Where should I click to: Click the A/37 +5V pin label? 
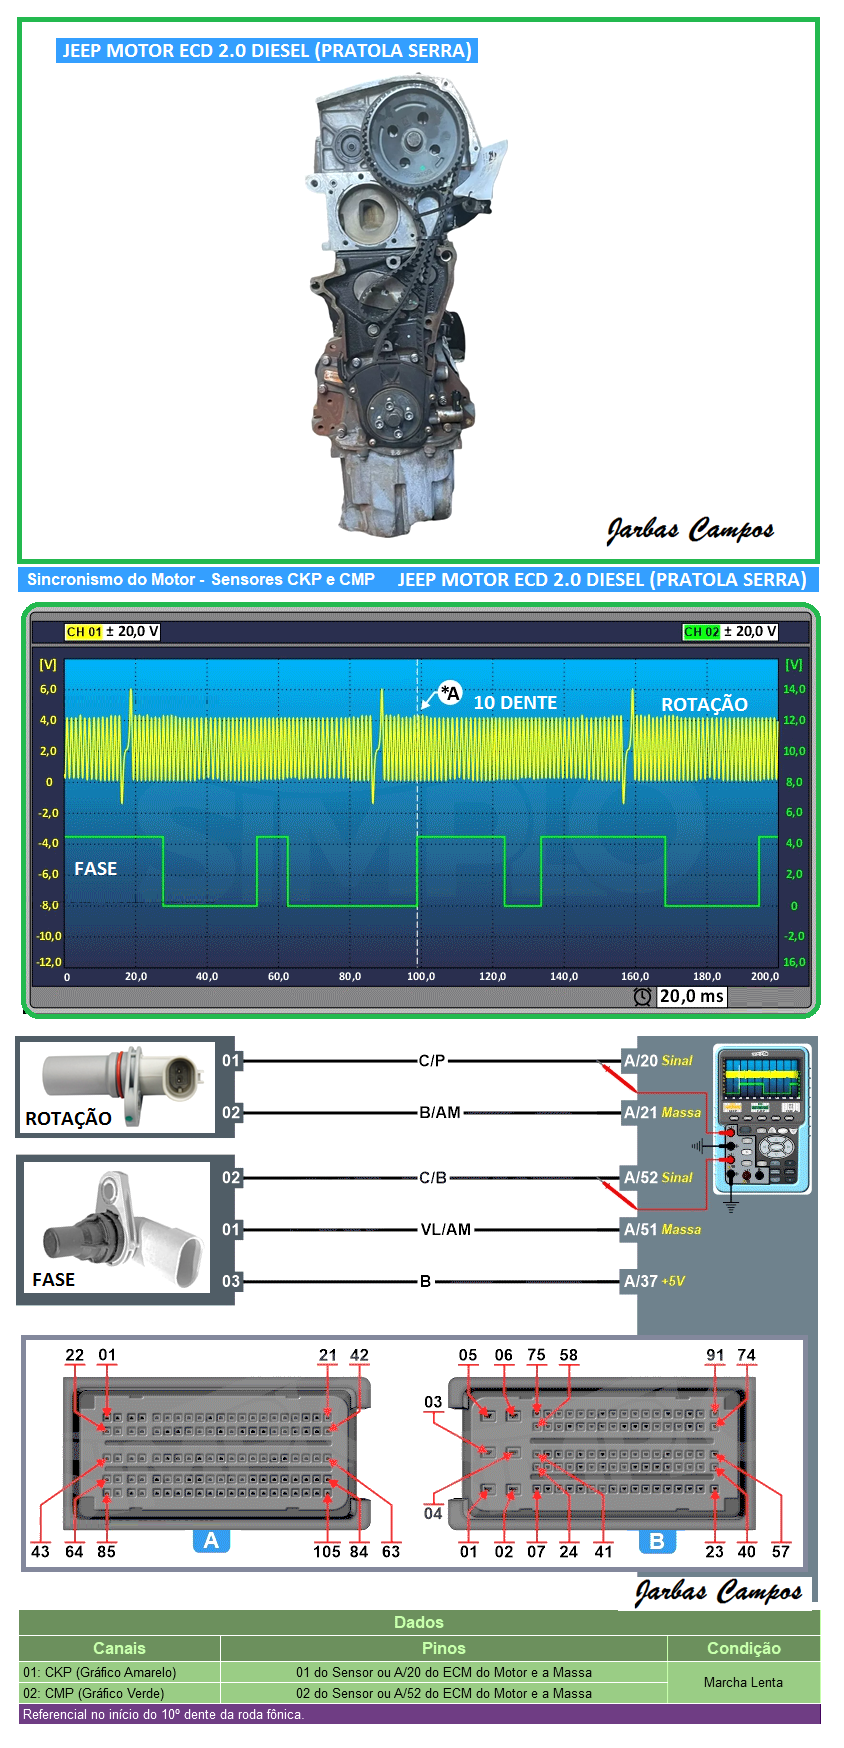[x=654, y=1281]
